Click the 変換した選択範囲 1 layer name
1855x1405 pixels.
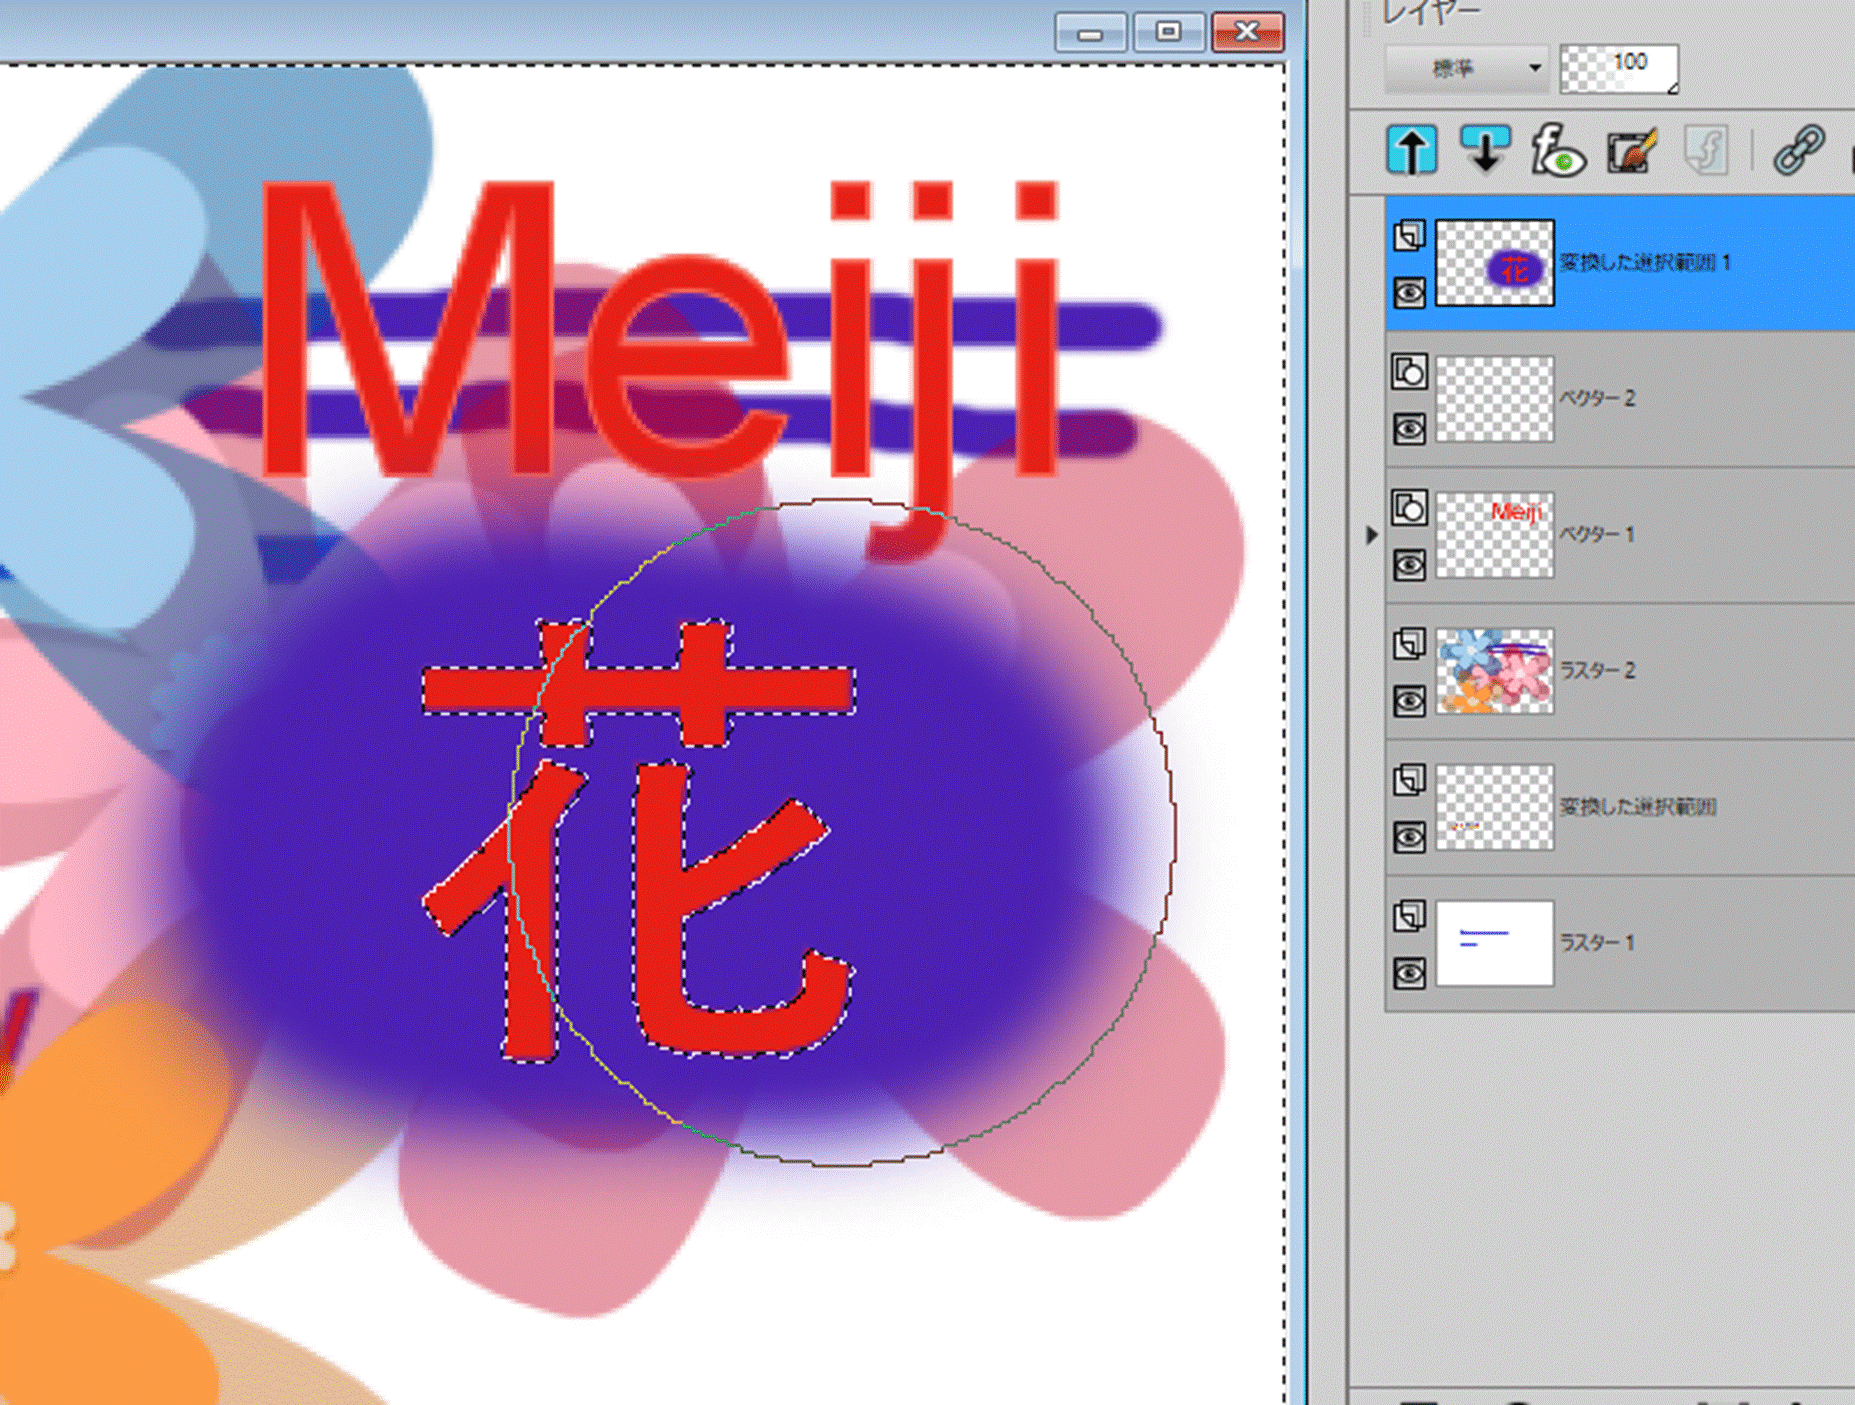point(1645,262)
